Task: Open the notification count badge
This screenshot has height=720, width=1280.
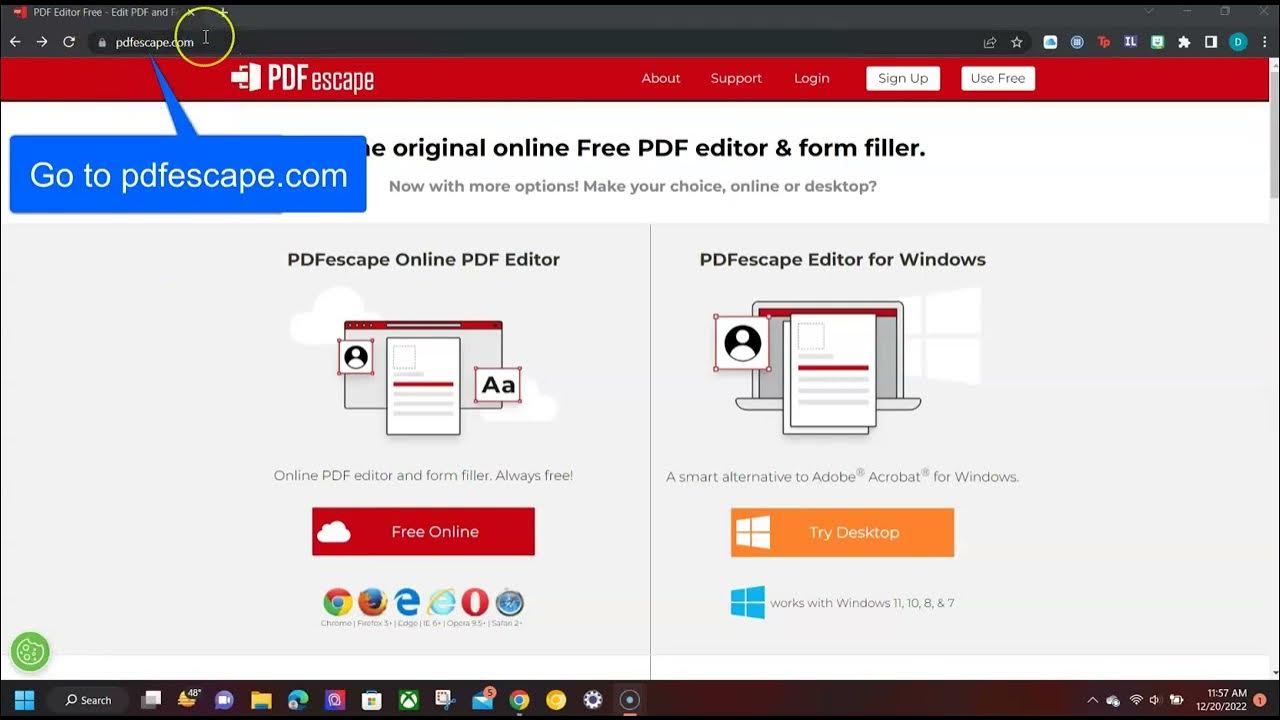Action: click(x=1260, y=700)
